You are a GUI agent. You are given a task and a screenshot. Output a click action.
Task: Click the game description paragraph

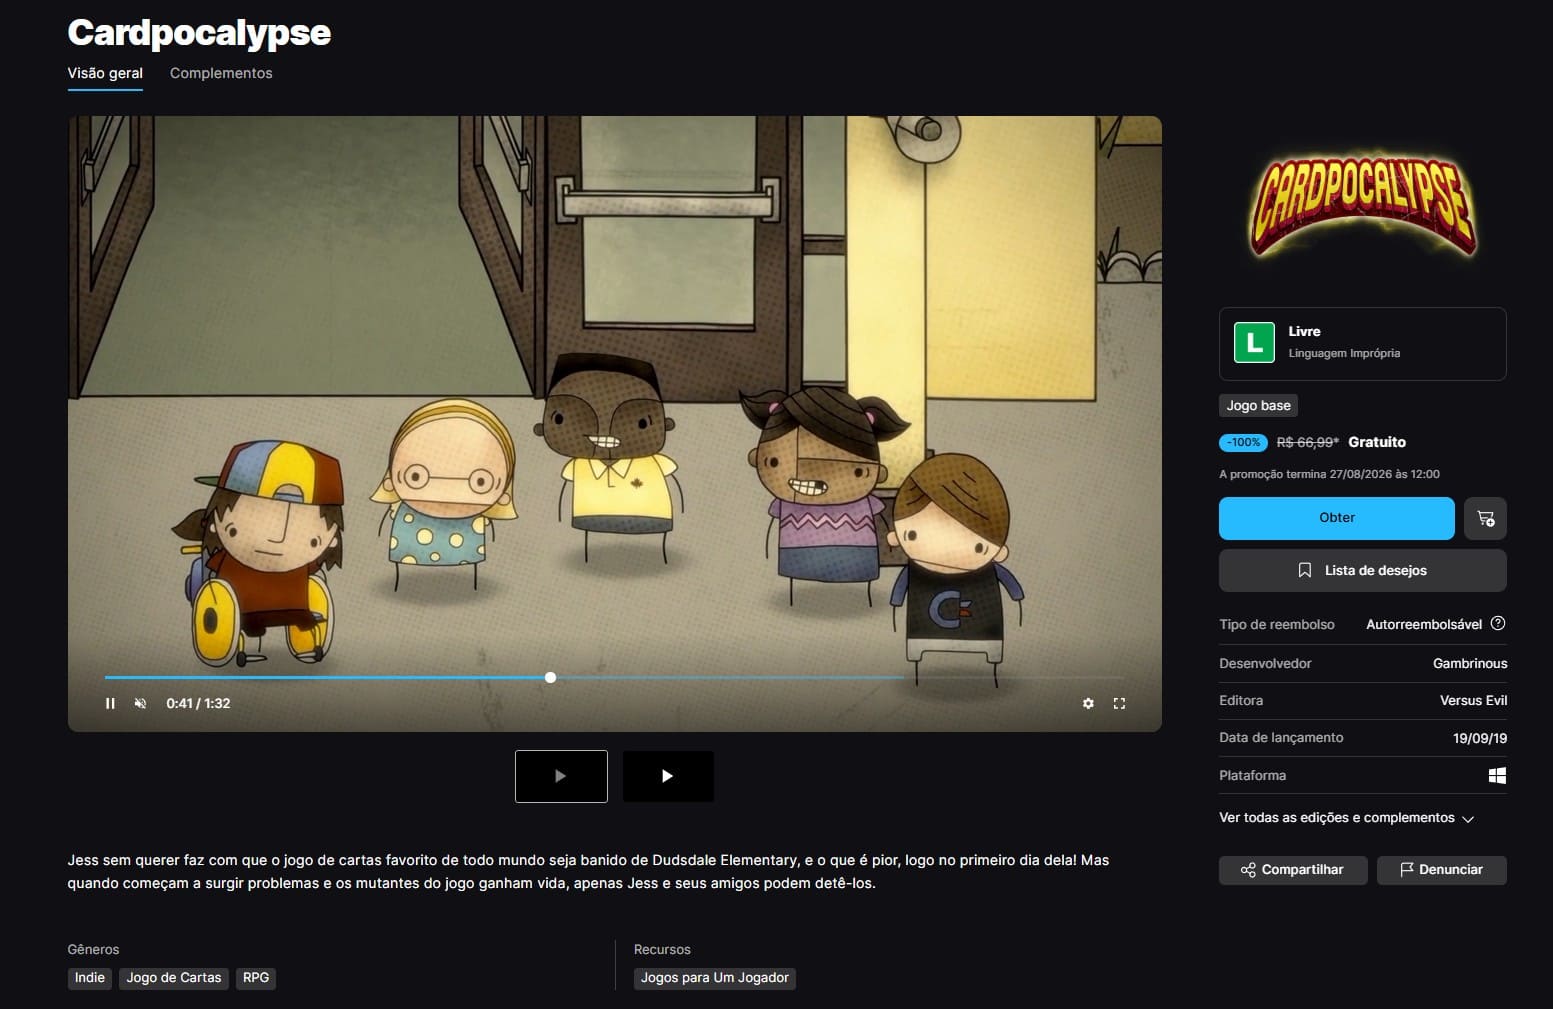(x=588, y=872)
